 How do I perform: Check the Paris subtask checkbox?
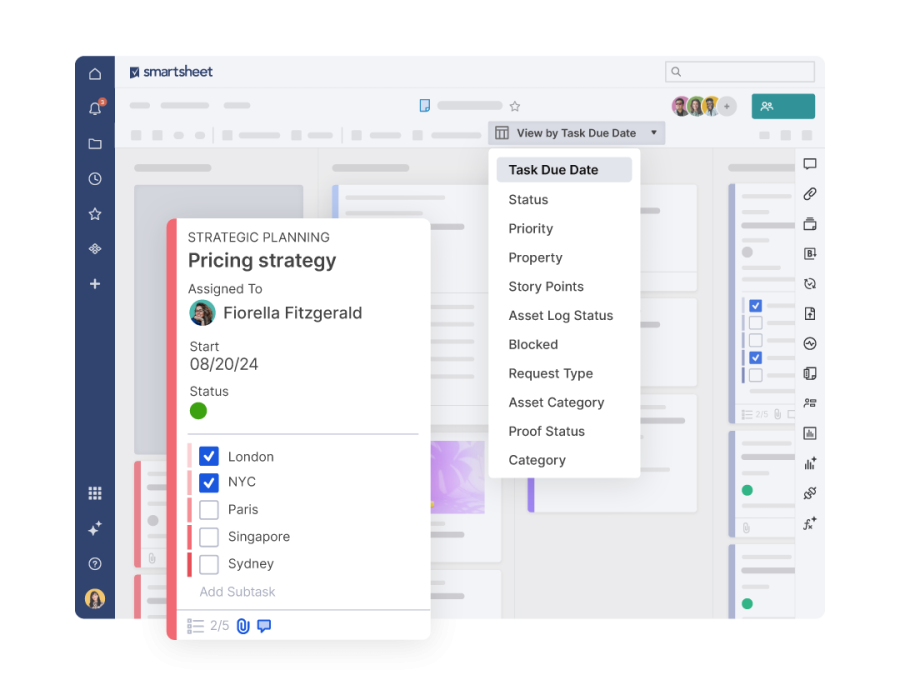[x=208, y=509]
